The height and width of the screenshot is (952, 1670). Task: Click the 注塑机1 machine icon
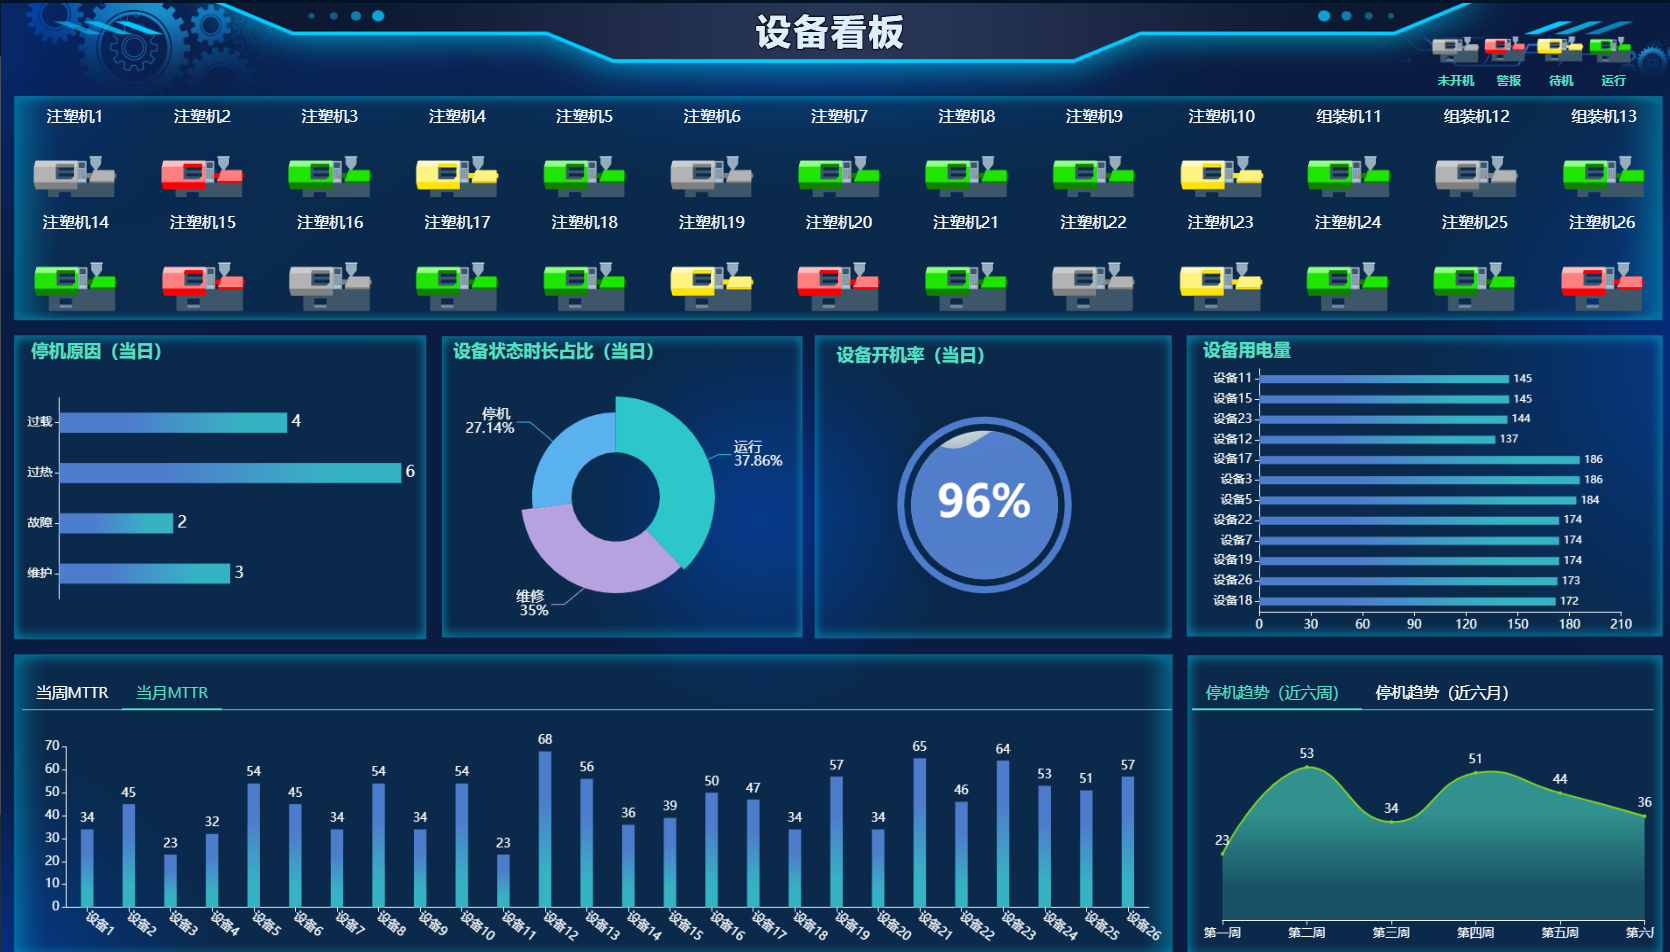(x=75, y=175)
